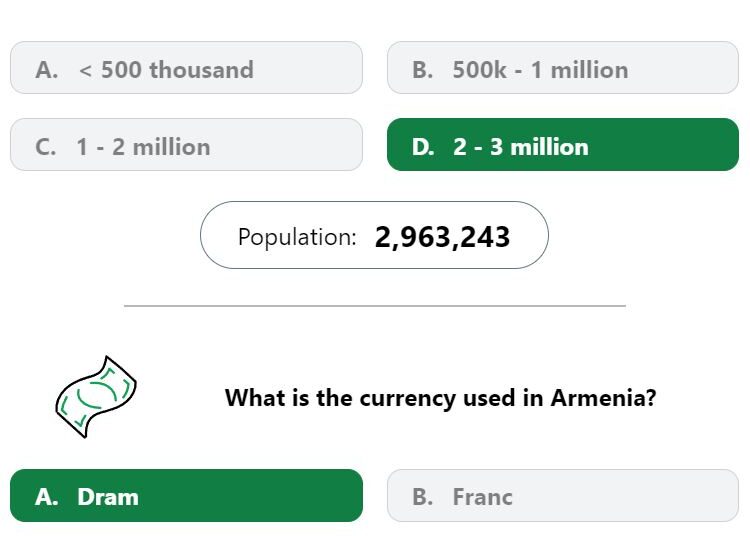Click the letter "A." beside Dram

46,497
